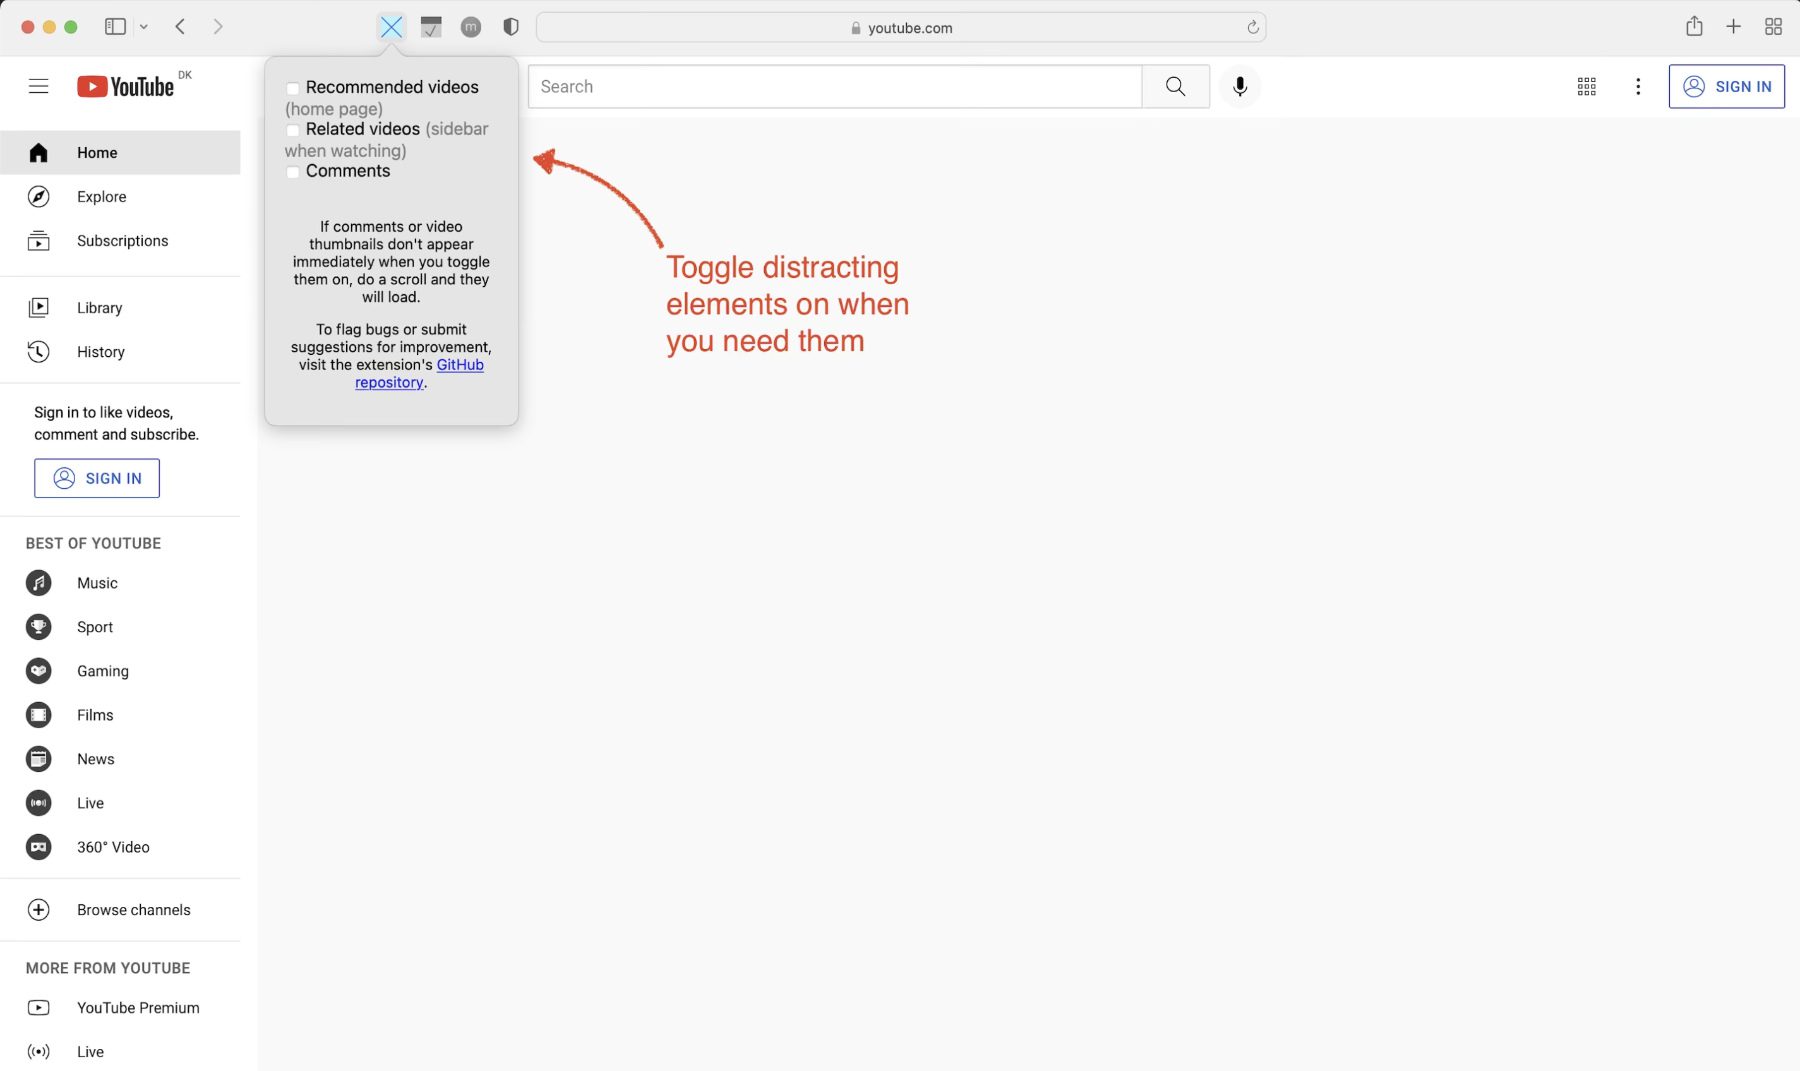Viewport: 1800px width, 1071px height.
Task: Expand the Safari sidebar dropdown chevron
Action: (144, 27)
